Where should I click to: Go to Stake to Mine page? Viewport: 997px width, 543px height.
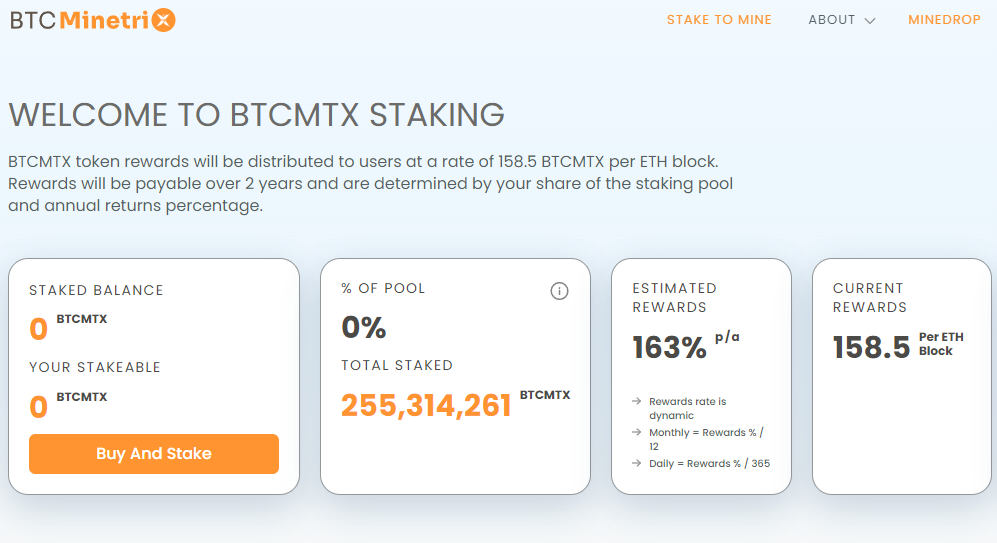click(719, 20)
